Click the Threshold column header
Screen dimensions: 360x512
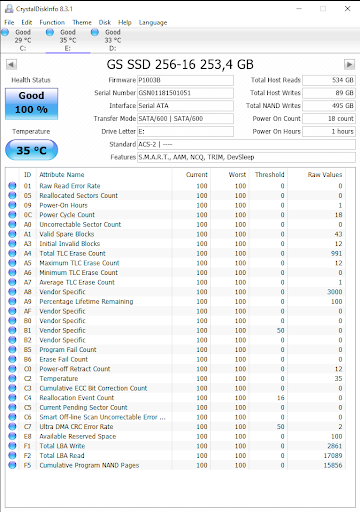click(x=269, y=175)
